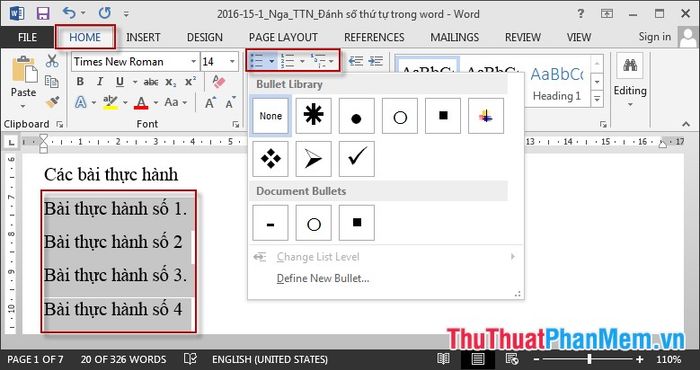Image resolution: width=700 pixels, height=370 pixels.
Task: Switch to Web Layout view
Action: click(512, 359)
